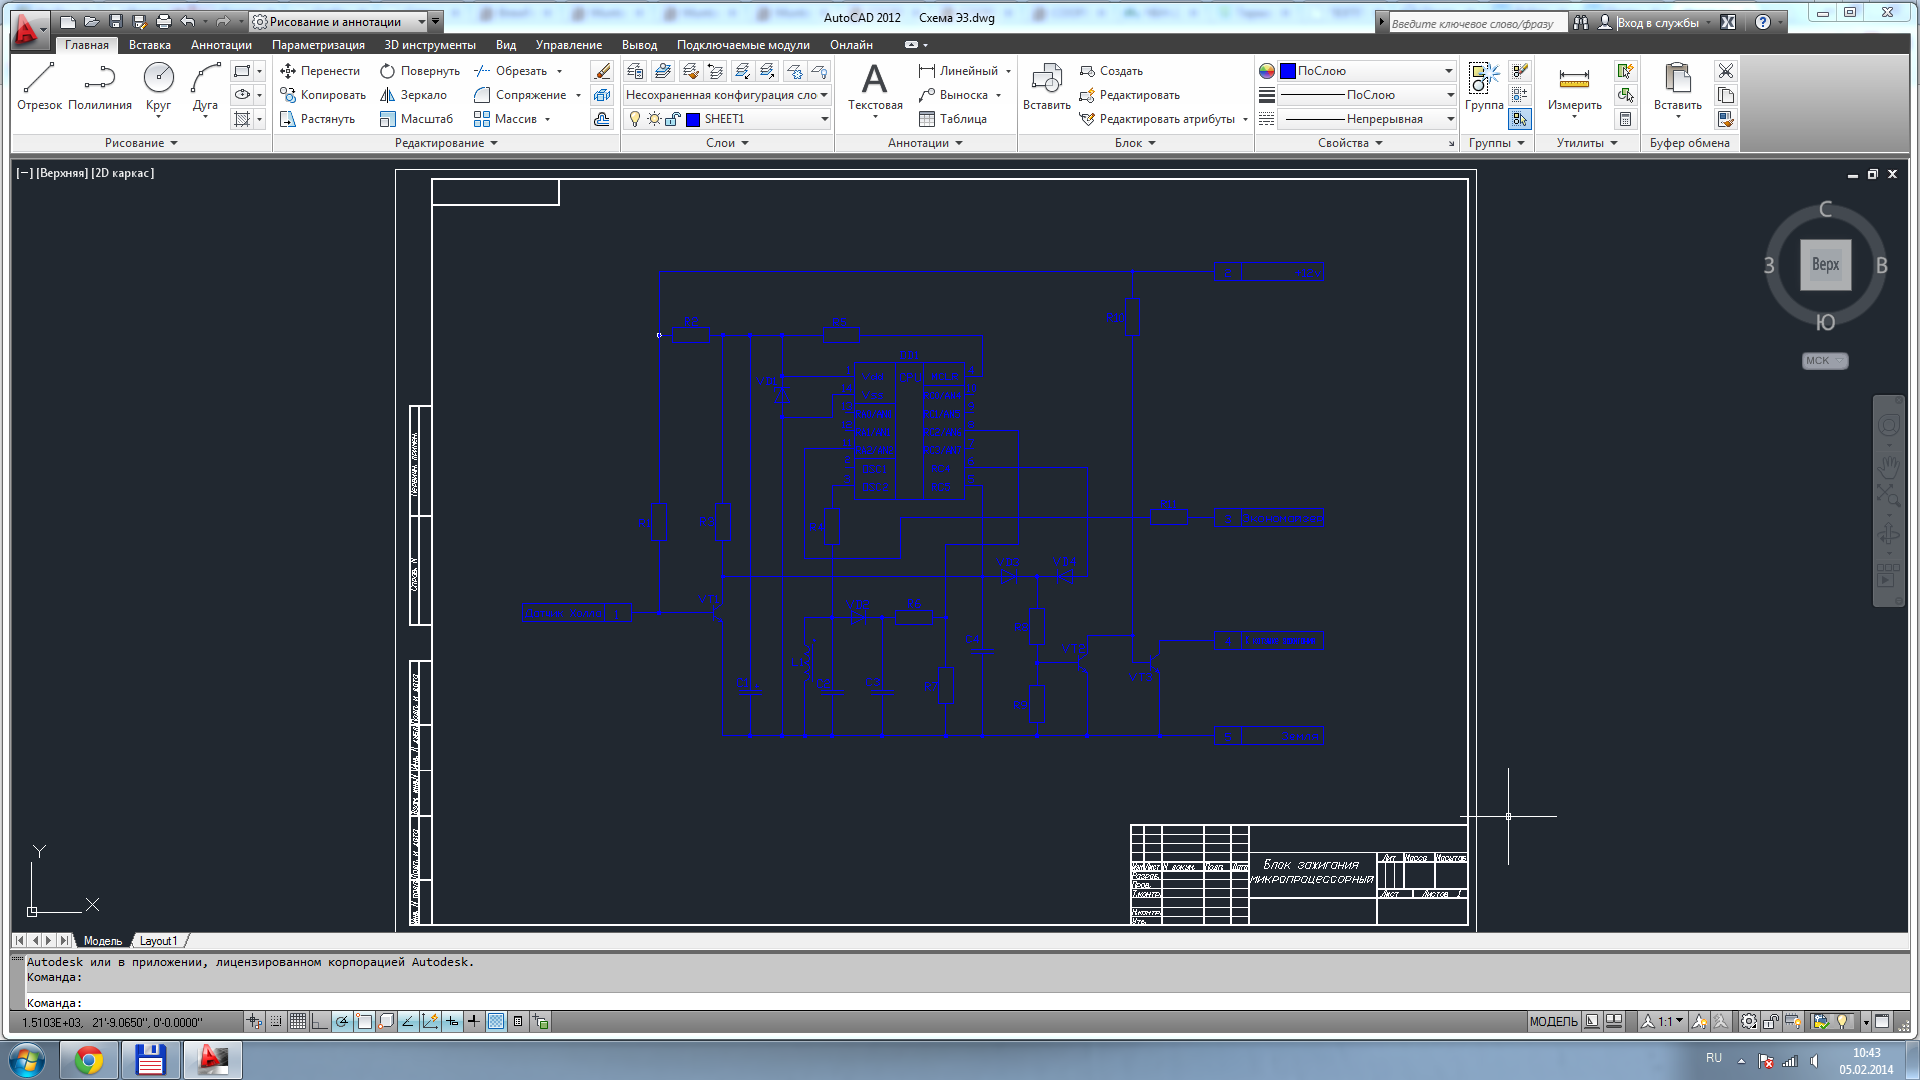The height and width of the screenshot is (1080, 1920).
Task: Switch to the Вид ribbon tab
Action: (506, 45)
